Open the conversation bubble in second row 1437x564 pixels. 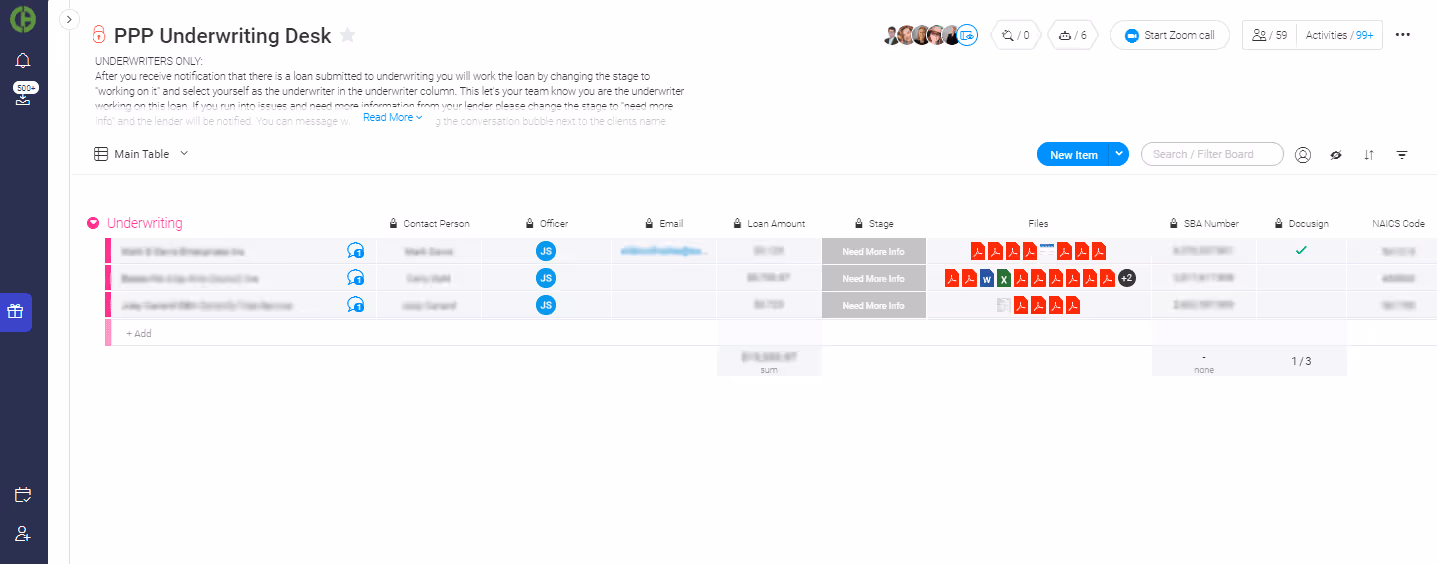click(355, 278)
